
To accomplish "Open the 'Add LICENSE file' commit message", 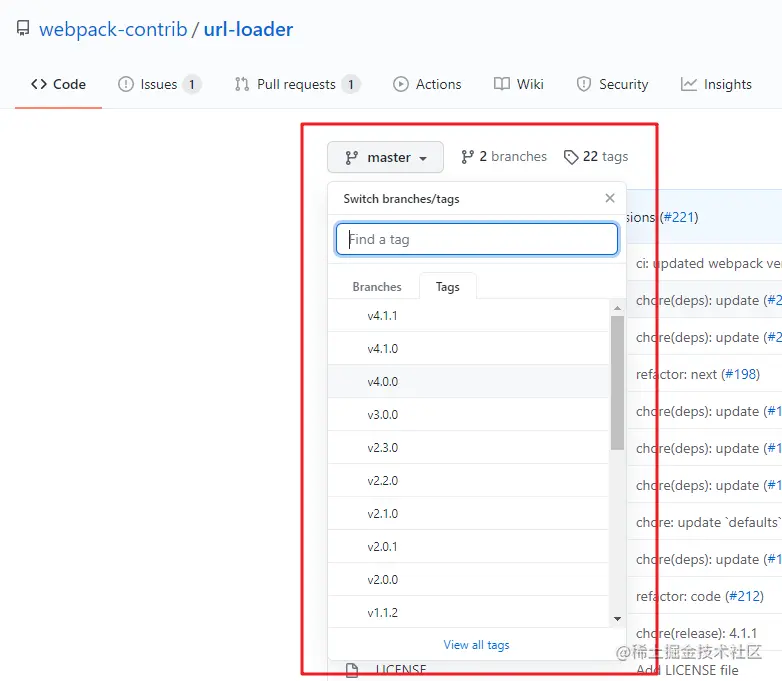I will click(x=687, y=670).
